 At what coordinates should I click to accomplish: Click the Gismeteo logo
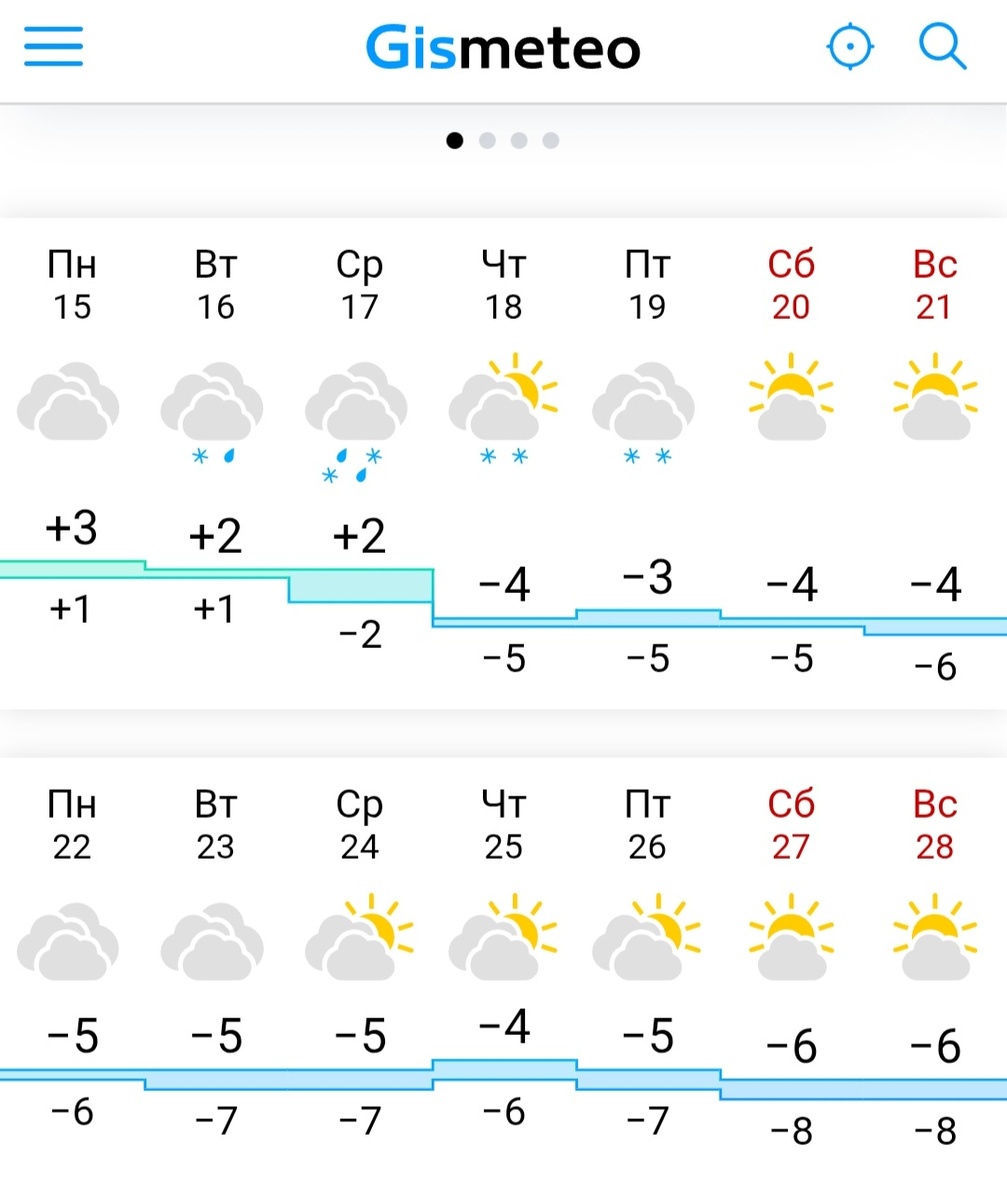click(x=503, y=45)
